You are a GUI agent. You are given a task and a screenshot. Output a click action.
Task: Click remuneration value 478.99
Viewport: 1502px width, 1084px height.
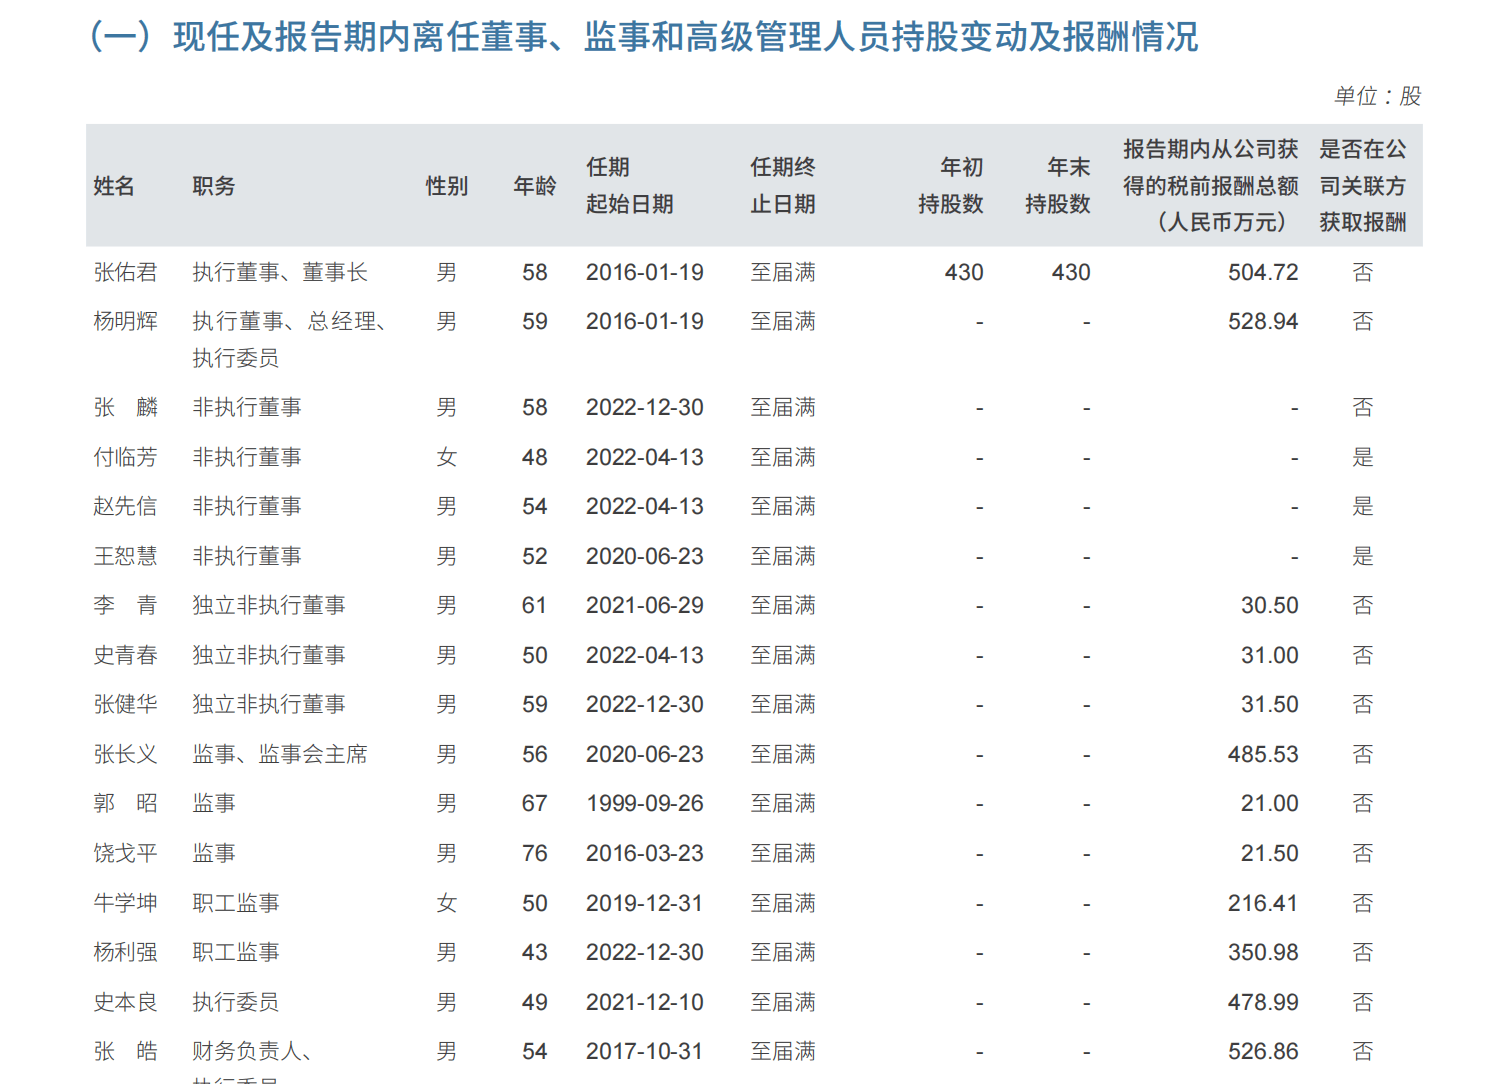coord(1263,1002)
